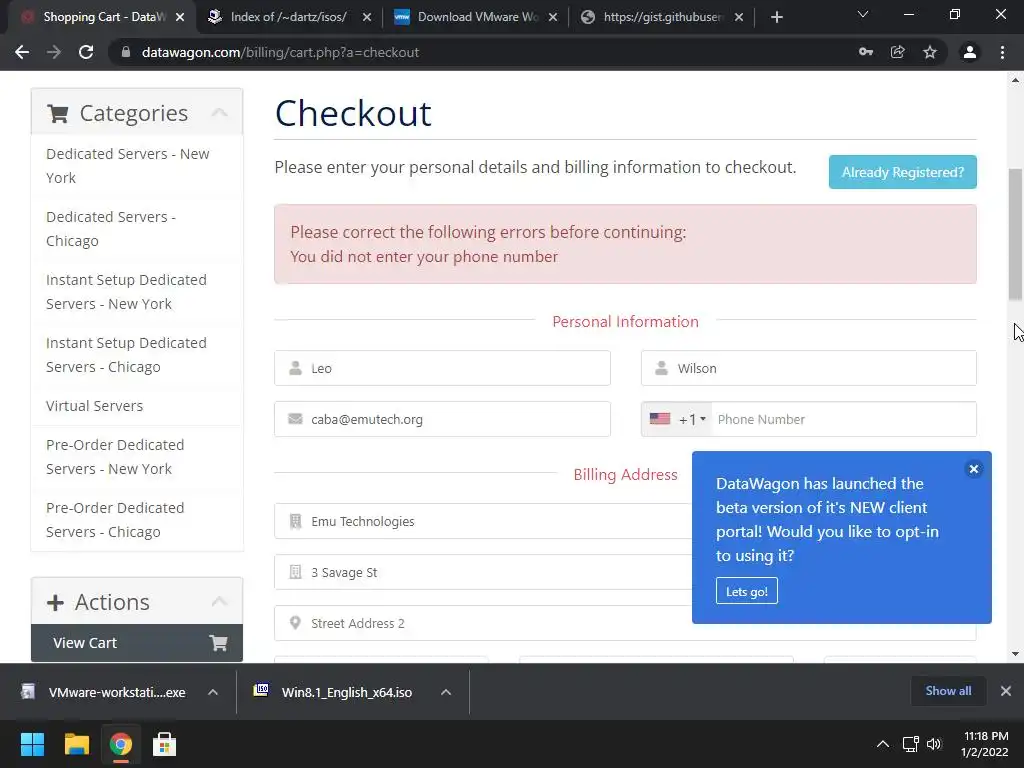Image resolution: width=1024 pixels, height=768 pixels.
Task: Close the gist.githubusercontent tab
Action: click(x=739, y=17)
